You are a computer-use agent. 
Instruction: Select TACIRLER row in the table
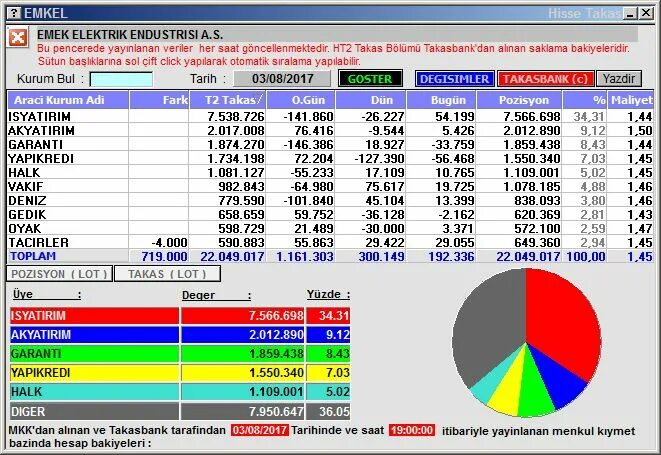(330, 242)
